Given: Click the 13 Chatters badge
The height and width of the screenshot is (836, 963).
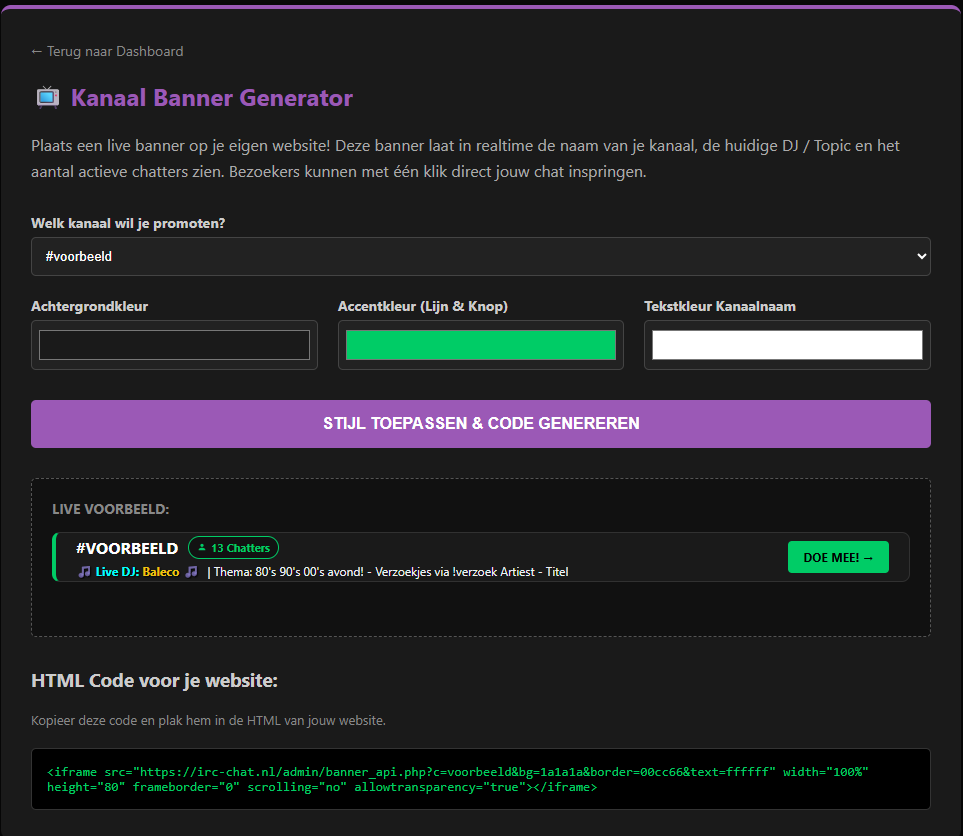Looking at the screenshot, I should [x=233, y=547].
